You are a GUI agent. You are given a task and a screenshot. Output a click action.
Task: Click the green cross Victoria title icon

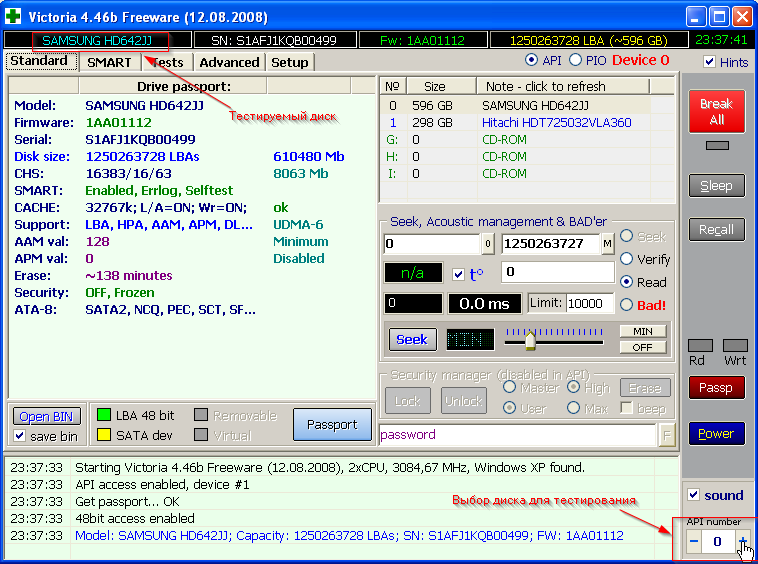pyautogui.click(x=13, y=16)
